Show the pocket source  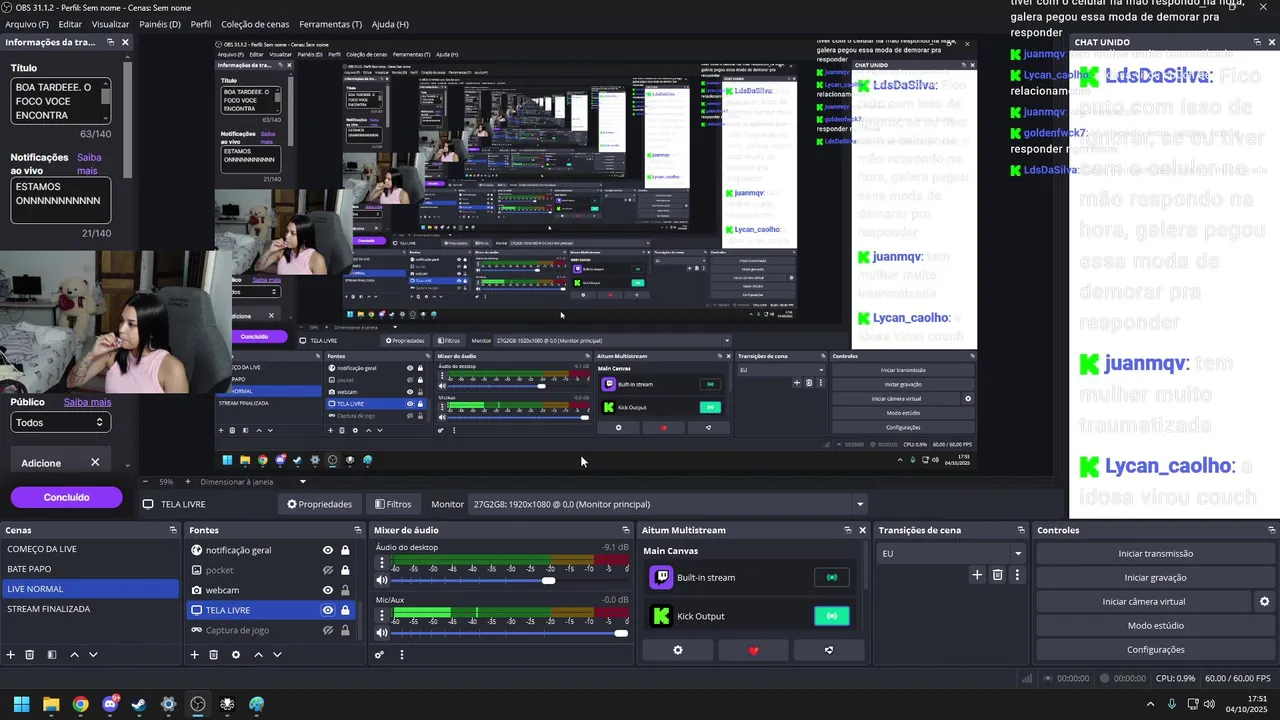point(327,570)
